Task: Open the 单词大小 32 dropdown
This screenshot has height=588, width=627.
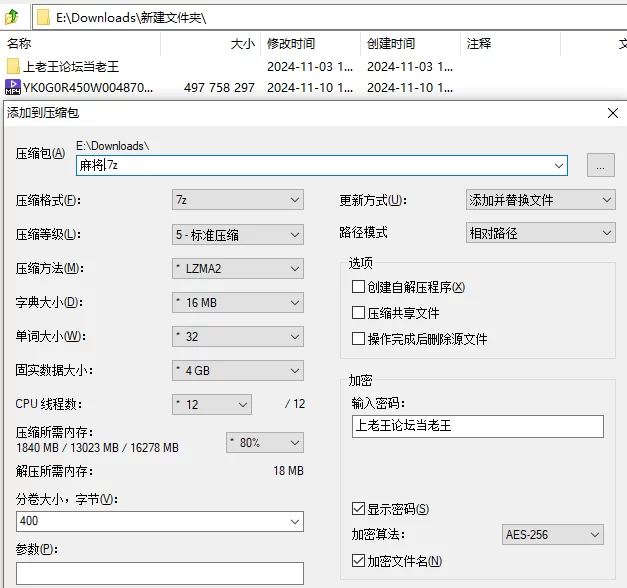Action: [x=238, y=336]
